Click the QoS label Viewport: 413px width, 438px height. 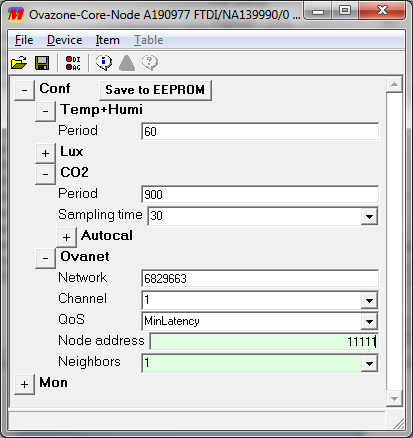[x=71, y=320]
